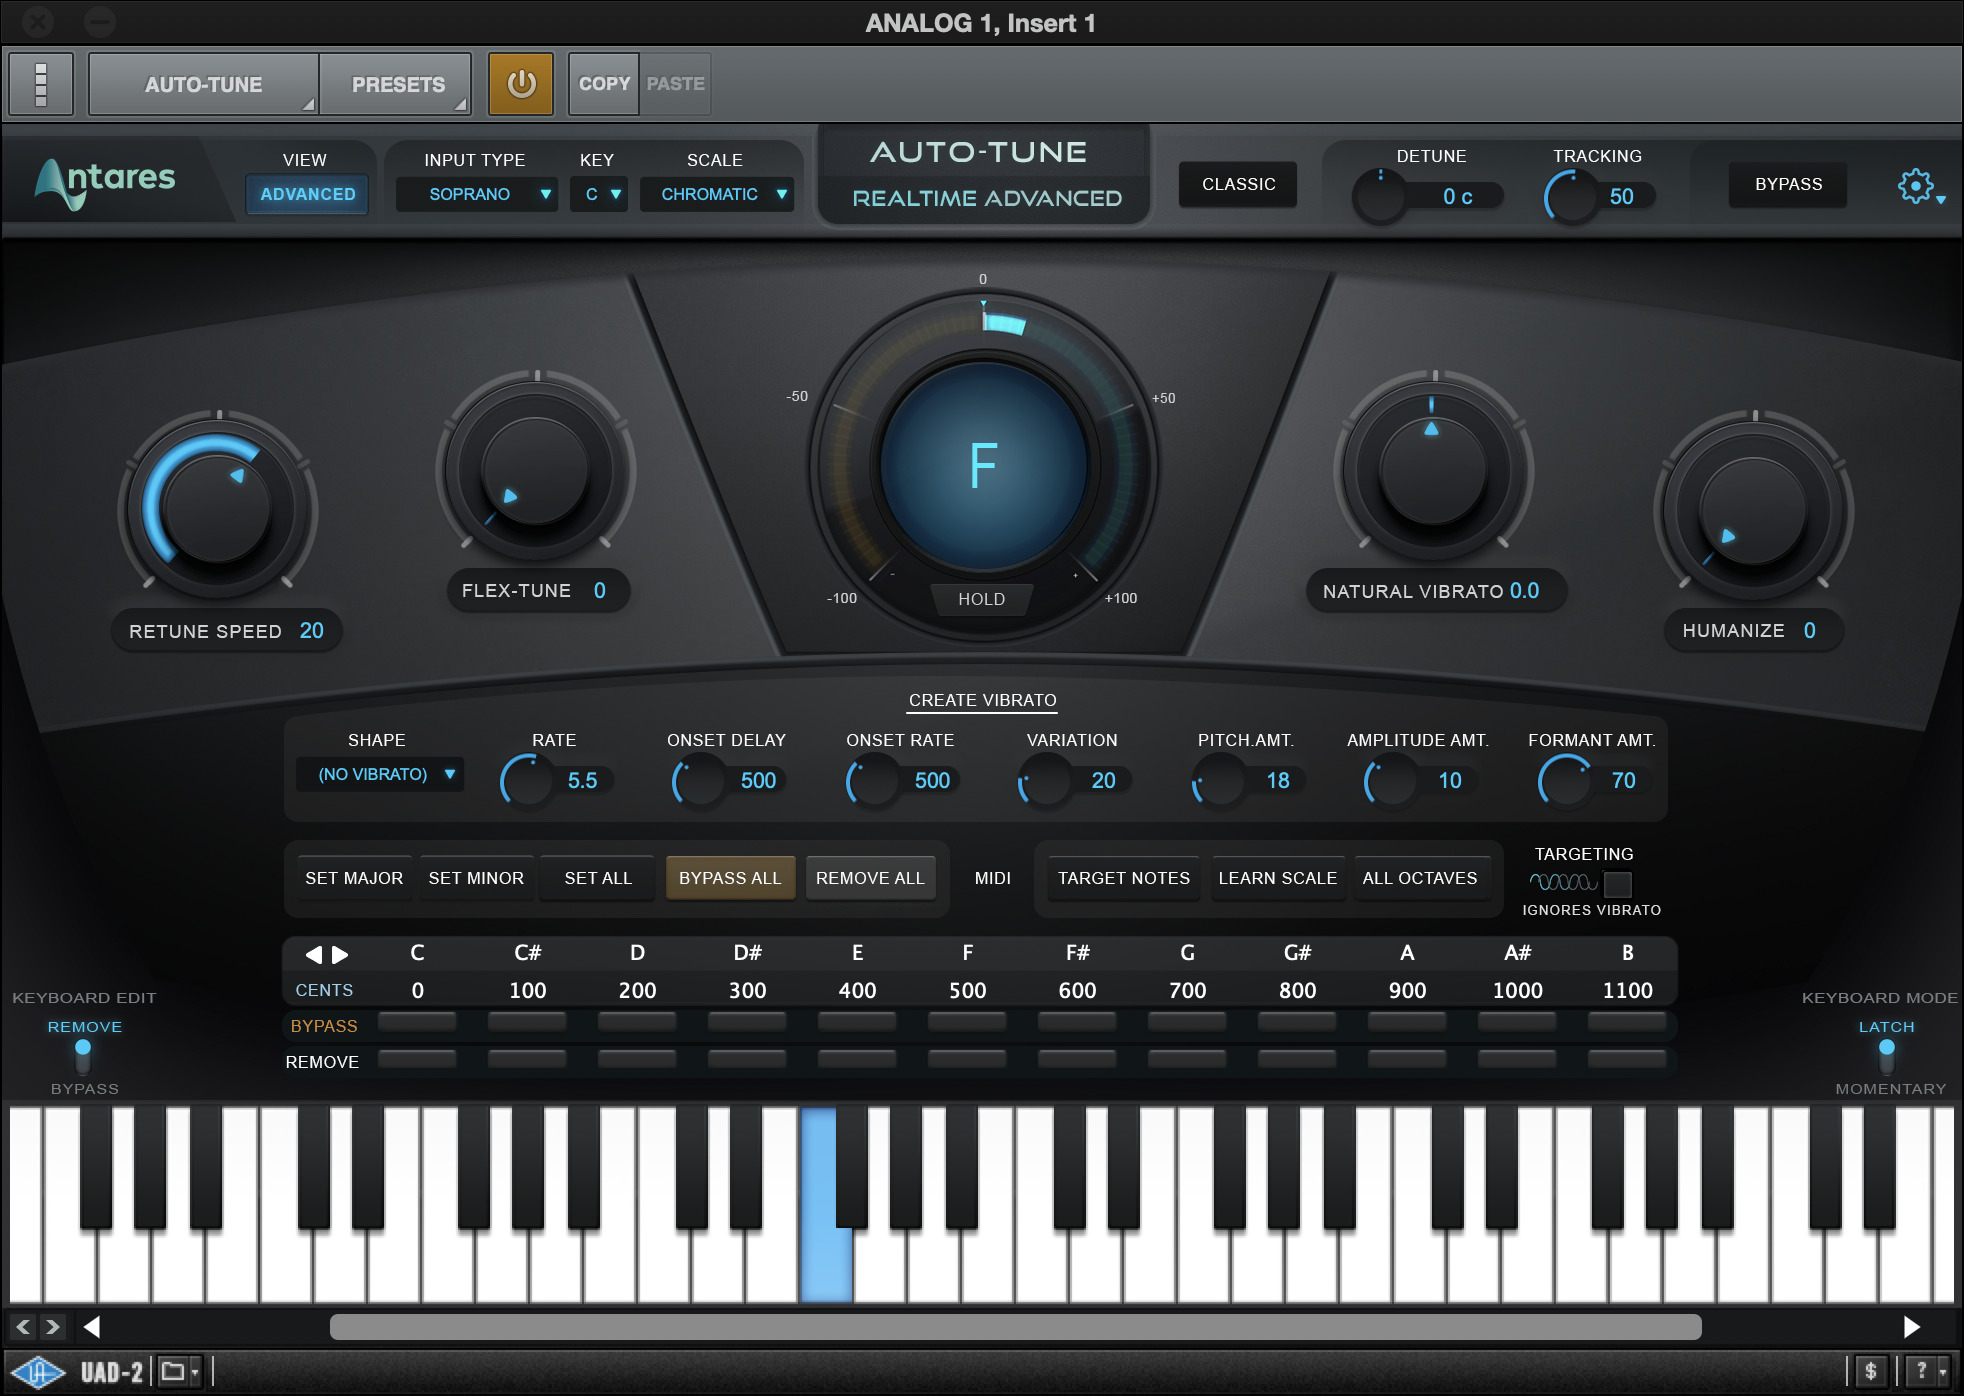Toggle Bypass for note E

[857, 1022]
